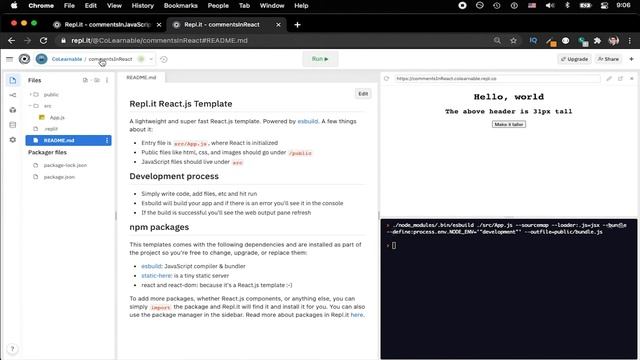This screenshot has width=640, height=360.
Task: Click the plus icon next to Share
Action: click(631, 59)
